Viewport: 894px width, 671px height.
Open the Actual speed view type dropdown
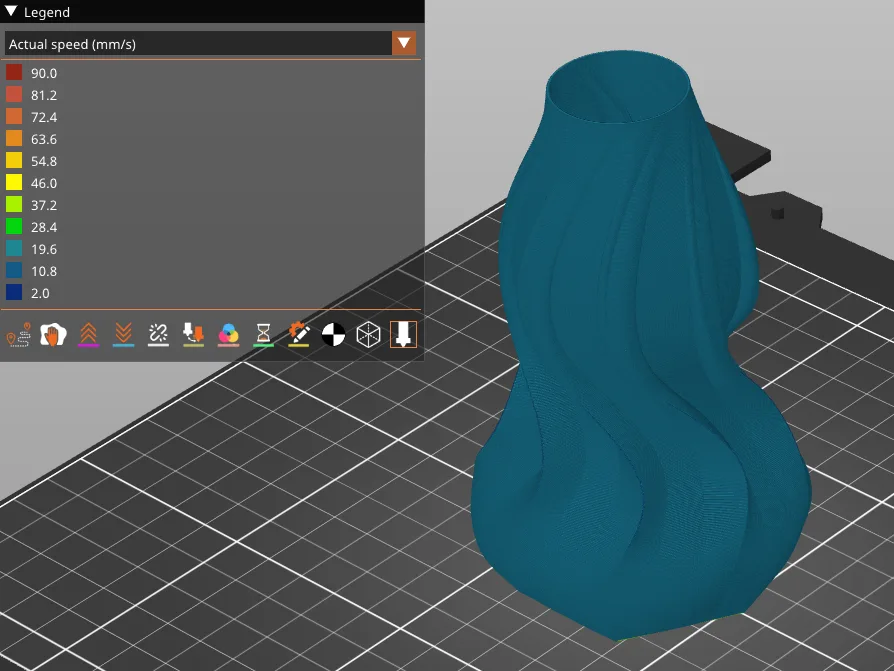pyautogui.click(x=200, y=44)
